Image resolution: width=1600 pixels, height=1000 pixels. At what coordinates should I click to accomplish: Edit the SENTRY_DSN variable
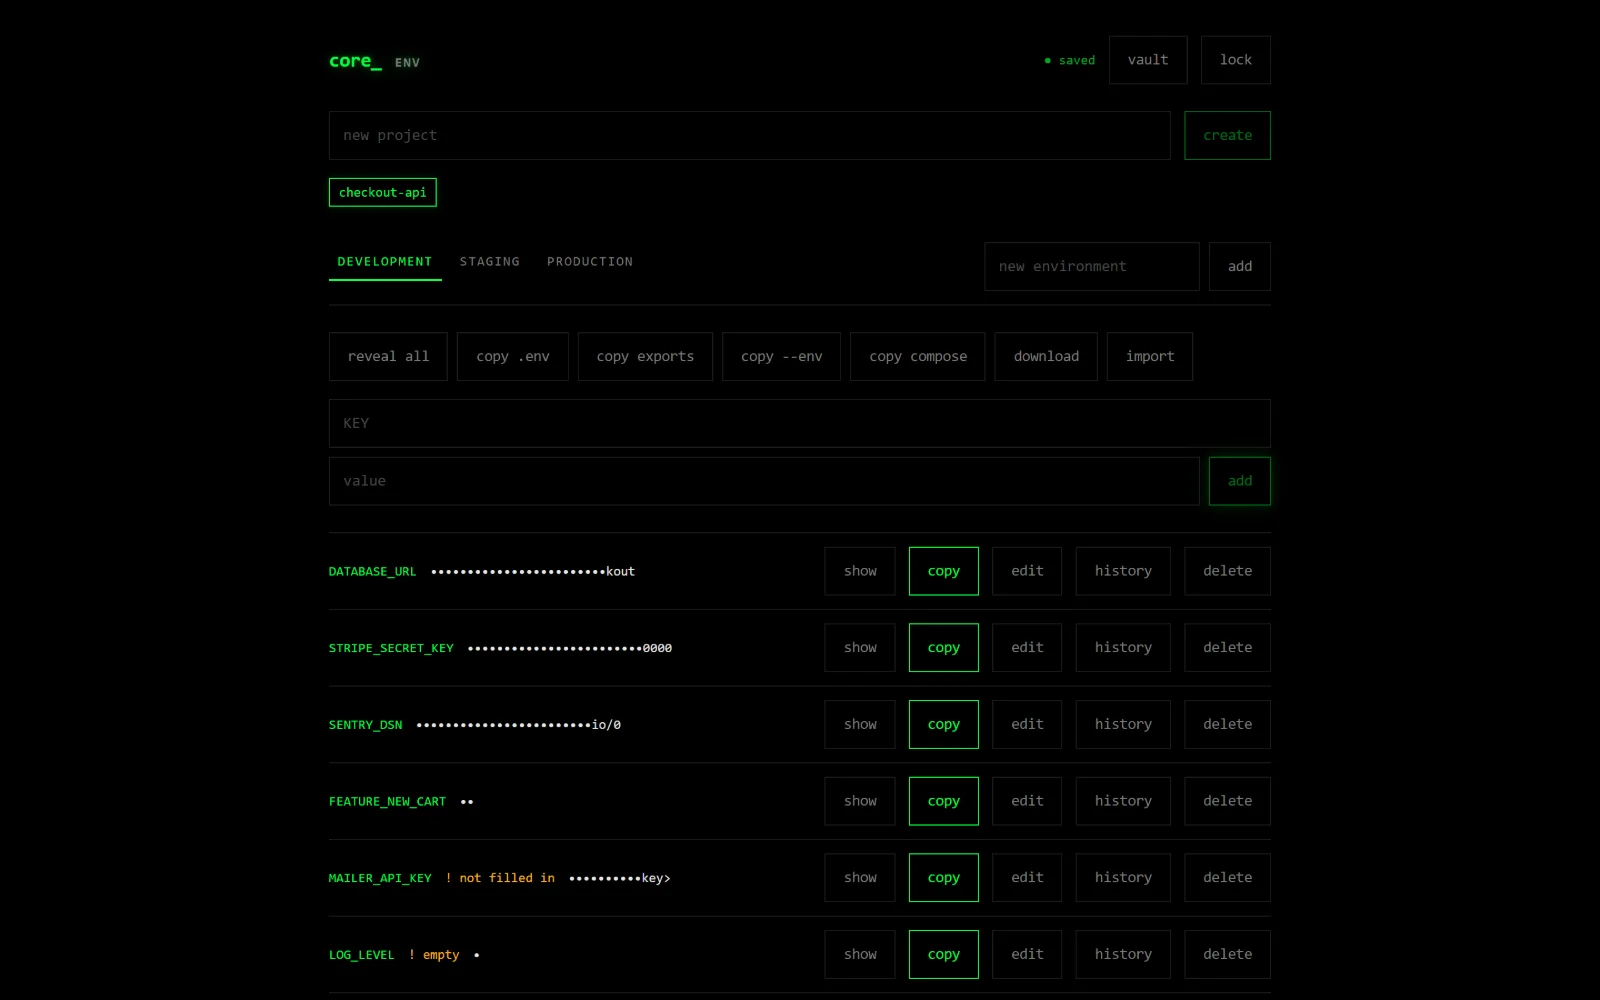[1027, 725]
